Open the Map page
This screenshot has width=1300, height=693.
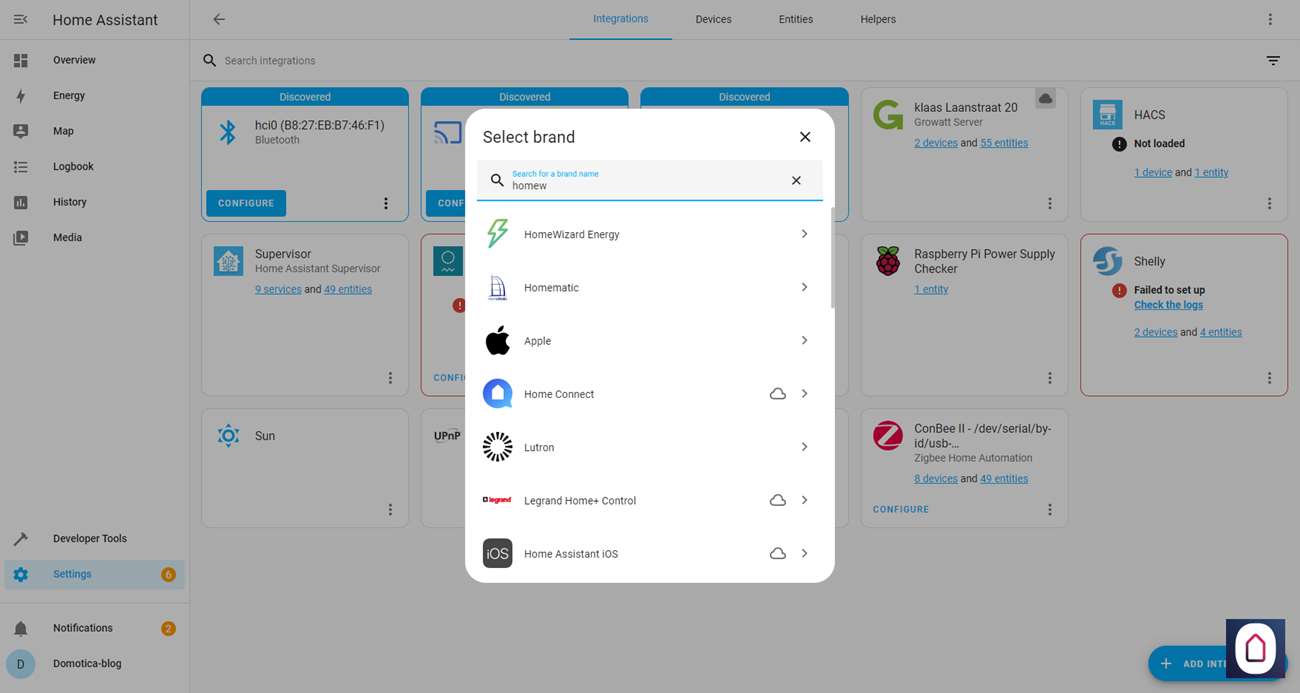94,131
